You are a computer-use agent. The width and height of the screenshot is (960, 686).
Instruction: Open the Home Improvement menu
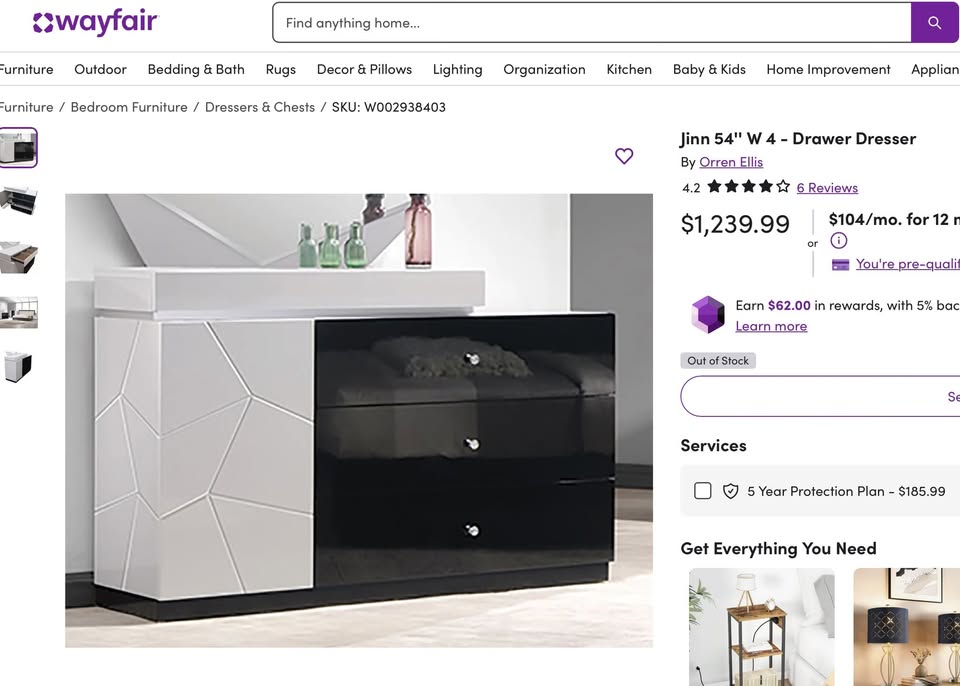pyautogui.click(x=828, y=69)
